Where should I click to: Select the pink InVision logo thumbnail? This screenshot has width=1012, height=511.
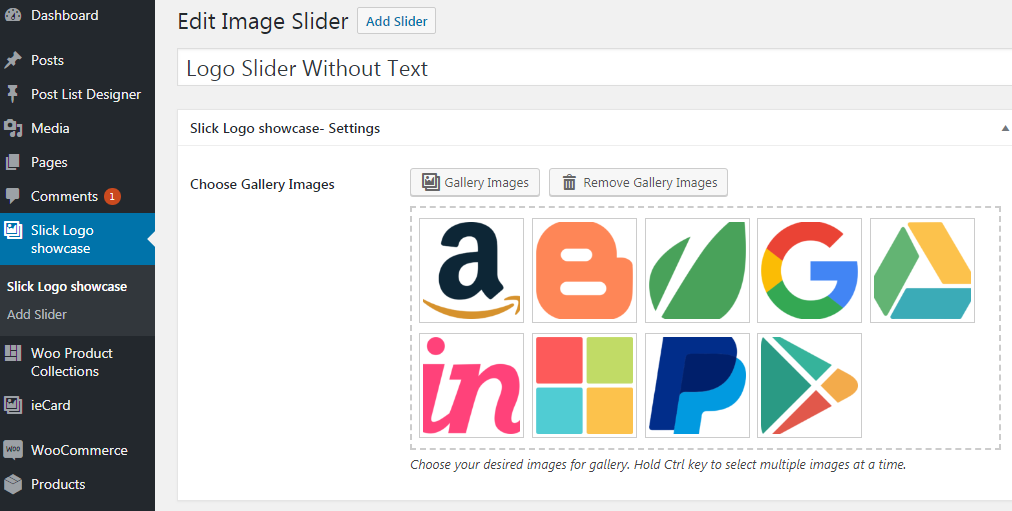[x=471, y=385]
